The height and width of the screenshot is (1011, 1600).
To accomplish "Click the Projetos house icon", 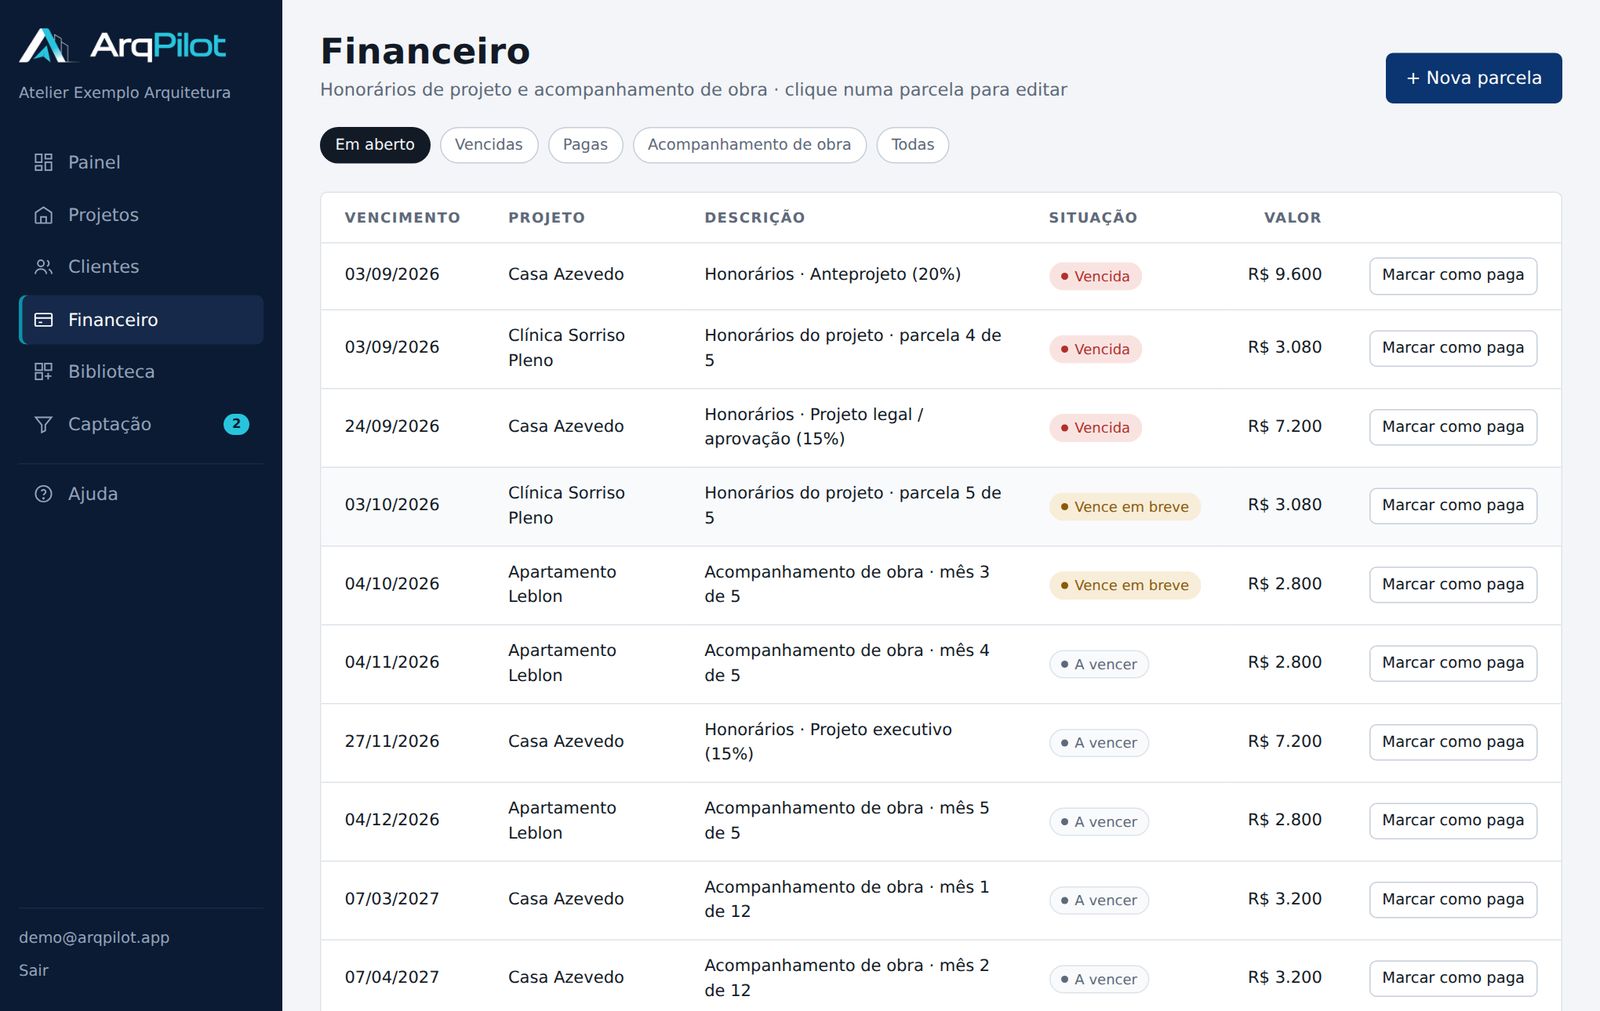I will coord(43,215).
